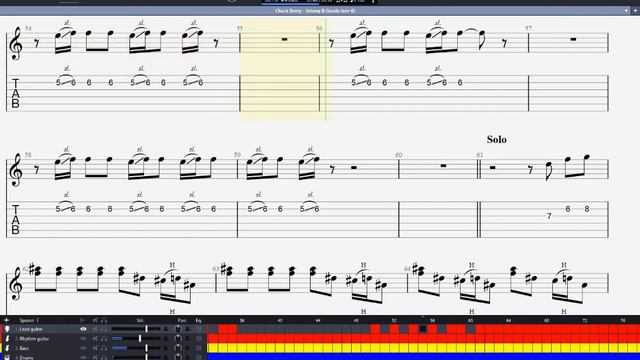Select the Drums track name
640x360 pixels.
[x=26, y=358]
